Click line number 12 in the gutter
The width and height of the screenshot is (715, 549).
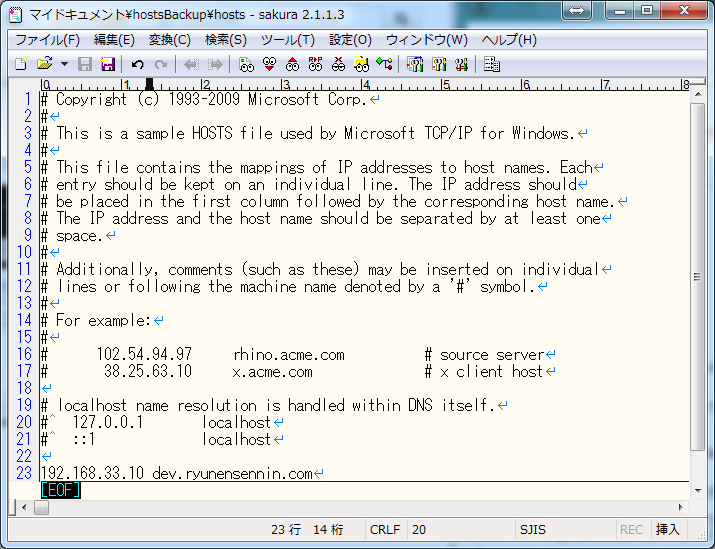(24, 286)
